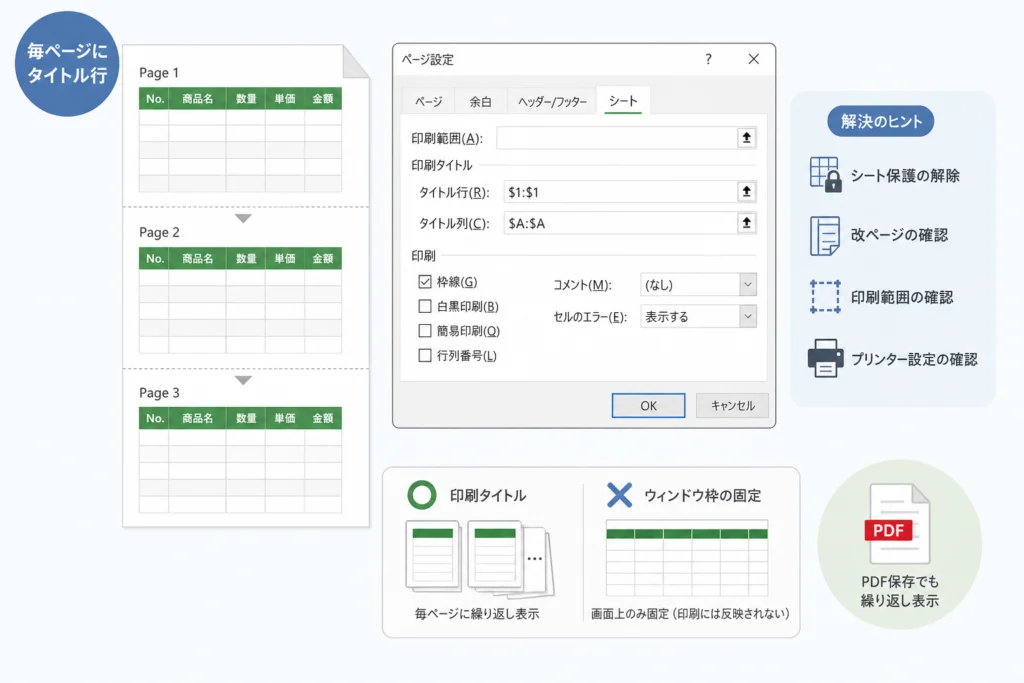Click the 印刷範囲 input field
The width and height of the screenshot is (1024, 683).
(x=616, y=138)
